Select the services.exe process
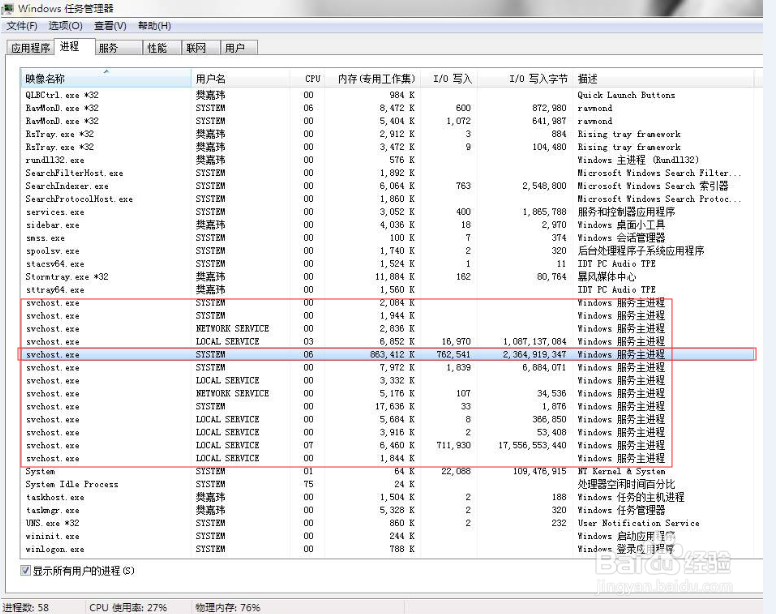776x614 pixels. coord(387,212)
